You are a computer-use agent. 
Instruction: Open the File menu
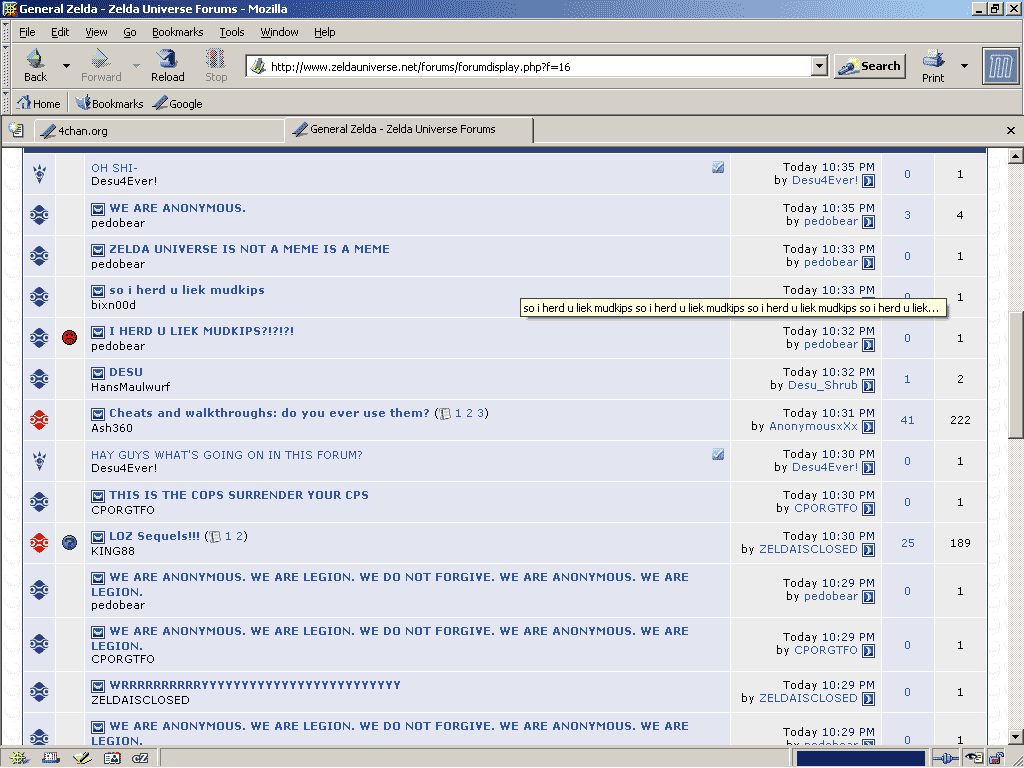tap(27, 32)
